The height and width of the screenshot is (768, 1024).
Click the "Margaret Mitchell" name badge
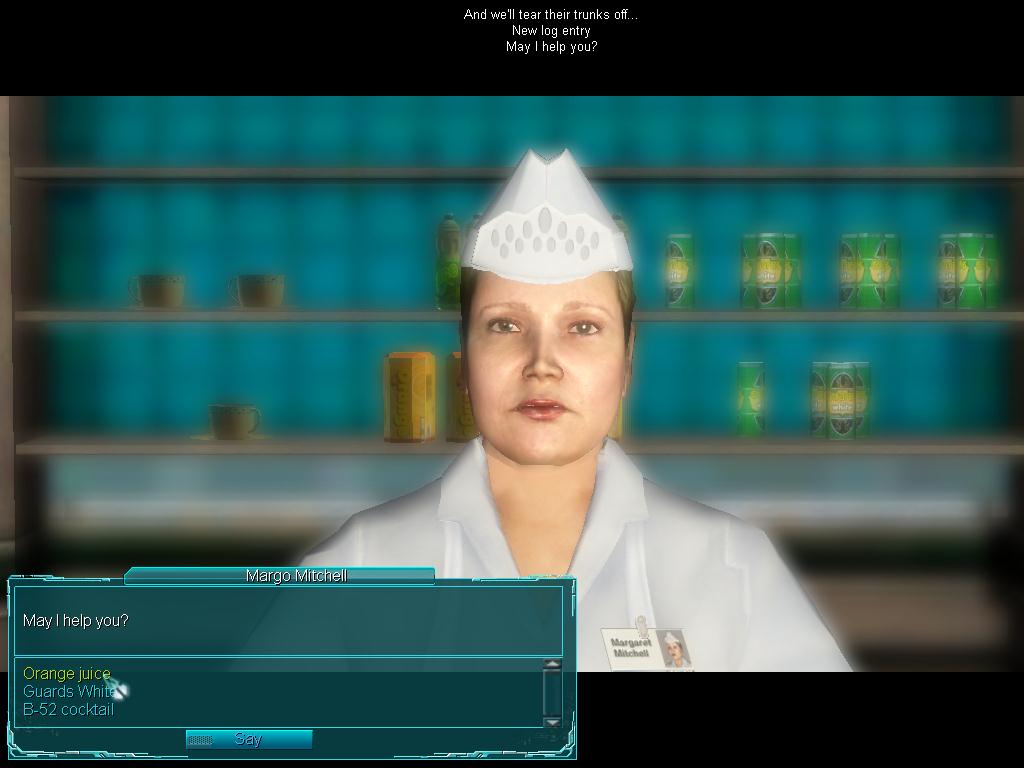(645, 649)
